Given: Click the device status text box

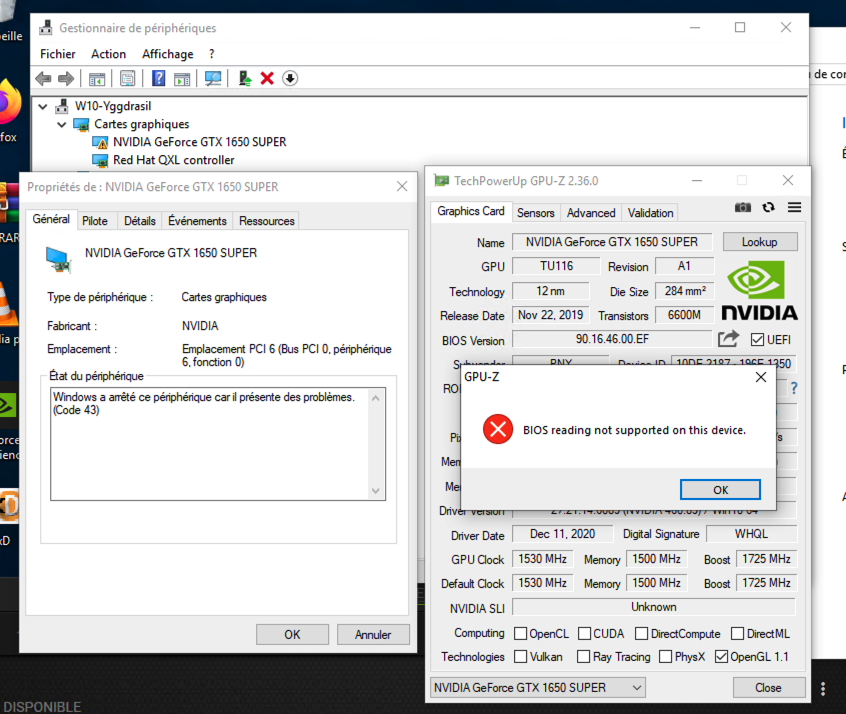Looking at the screenshot, I should pos(218,444).
